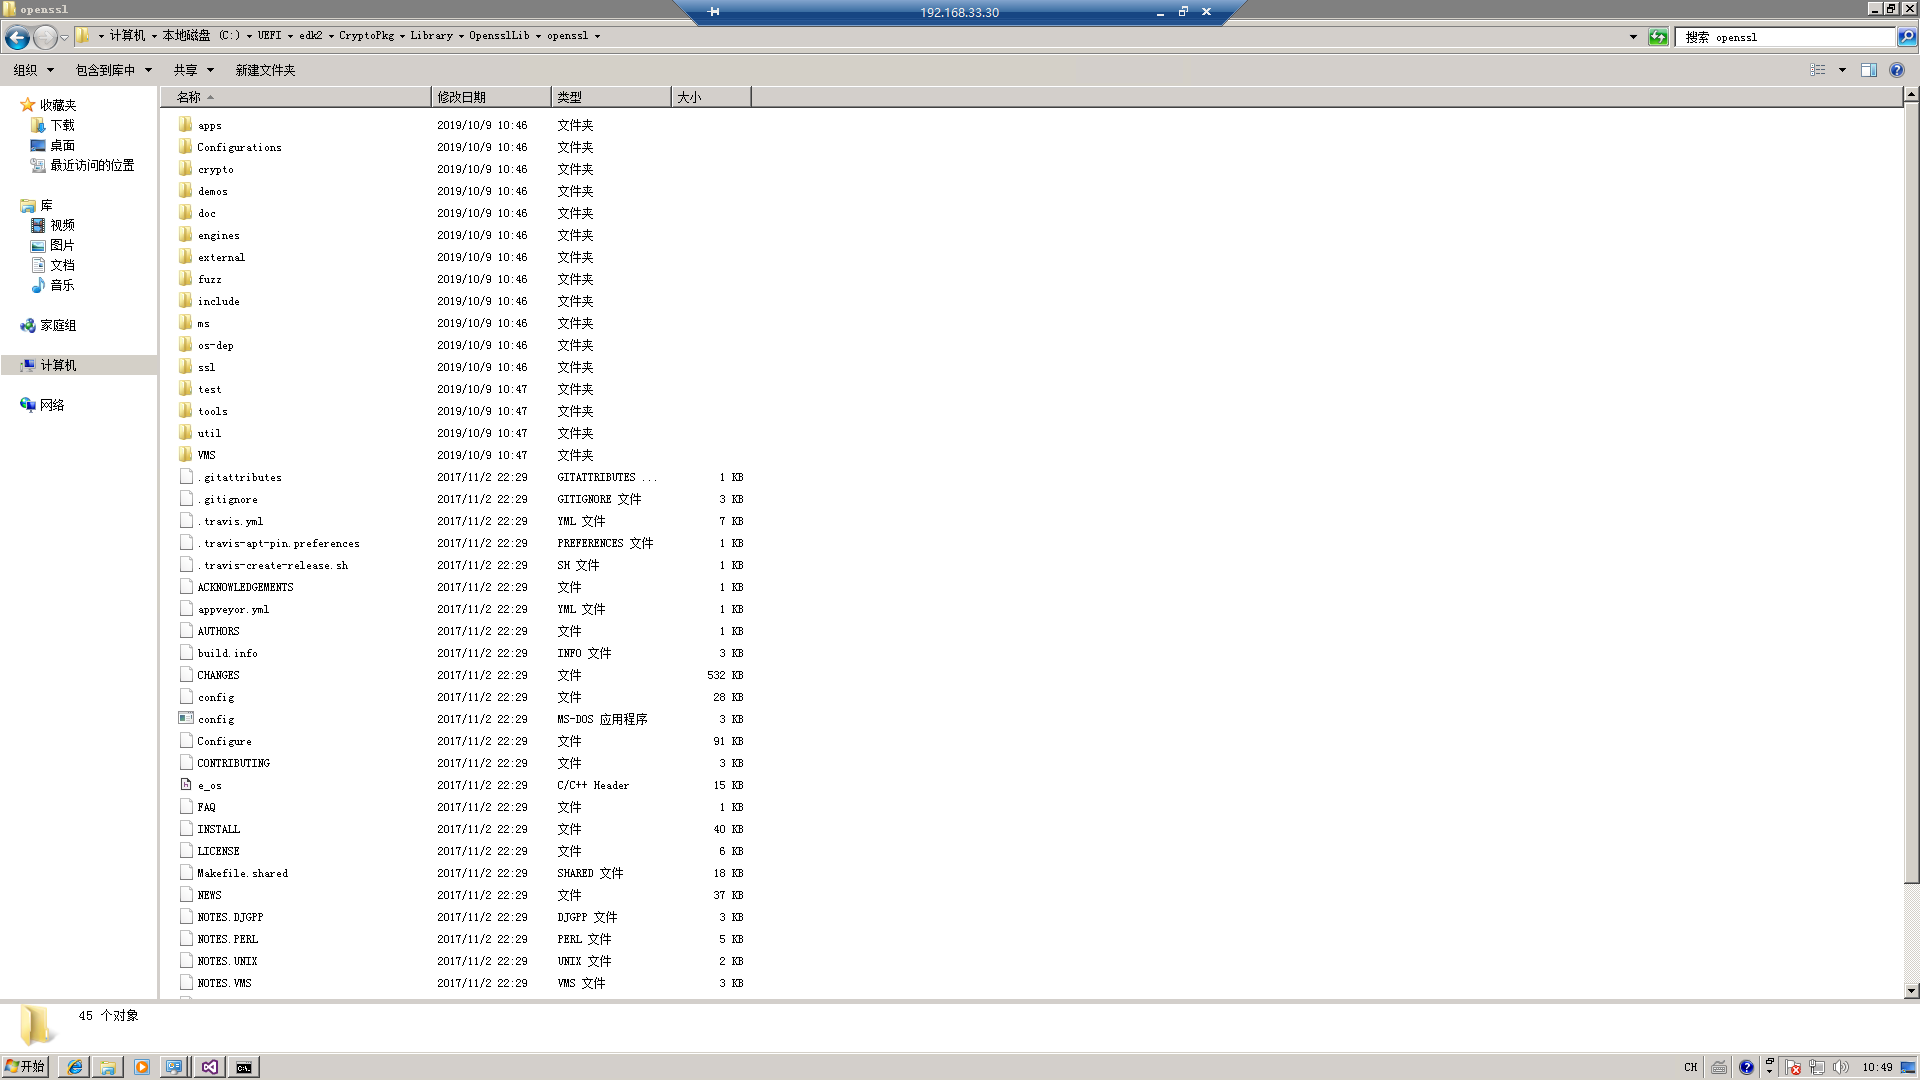
Task: Open the command prompt taskbar icon
Action: tap(243, 1067)
